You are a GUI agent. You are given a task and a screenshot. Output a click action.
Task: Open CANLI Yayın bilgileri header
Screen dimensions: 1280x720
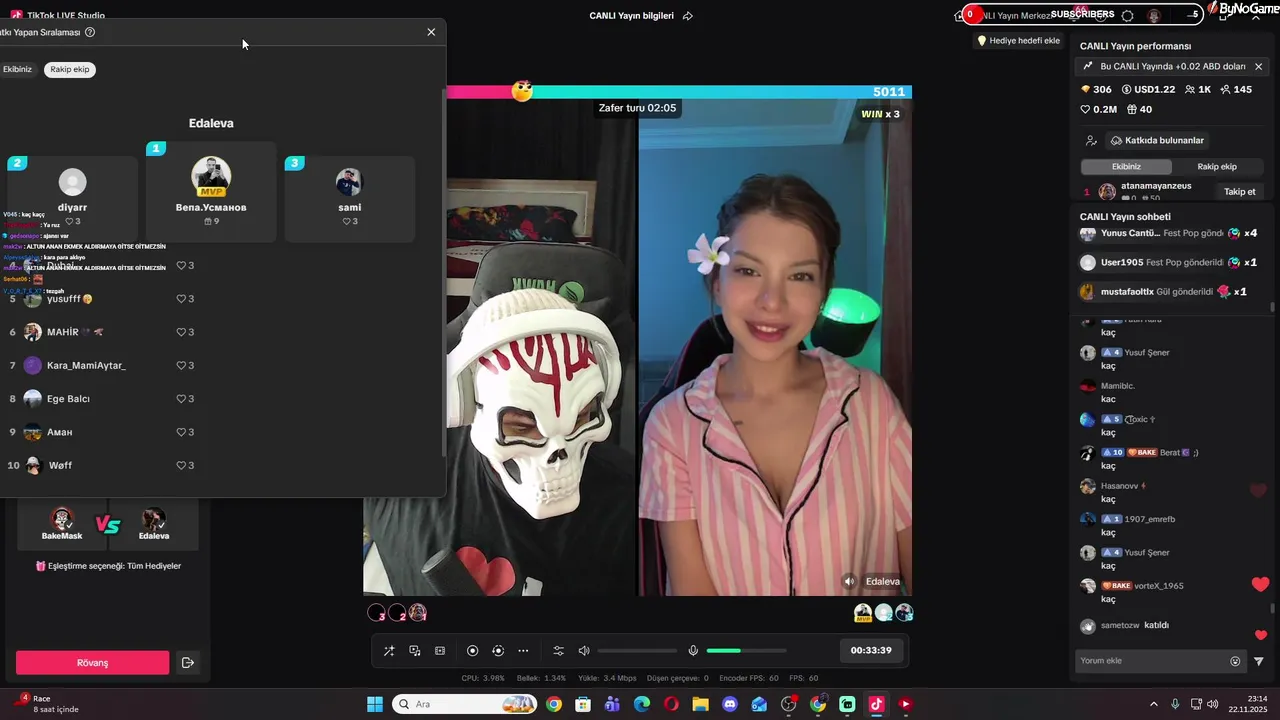[x=631, y=16]
